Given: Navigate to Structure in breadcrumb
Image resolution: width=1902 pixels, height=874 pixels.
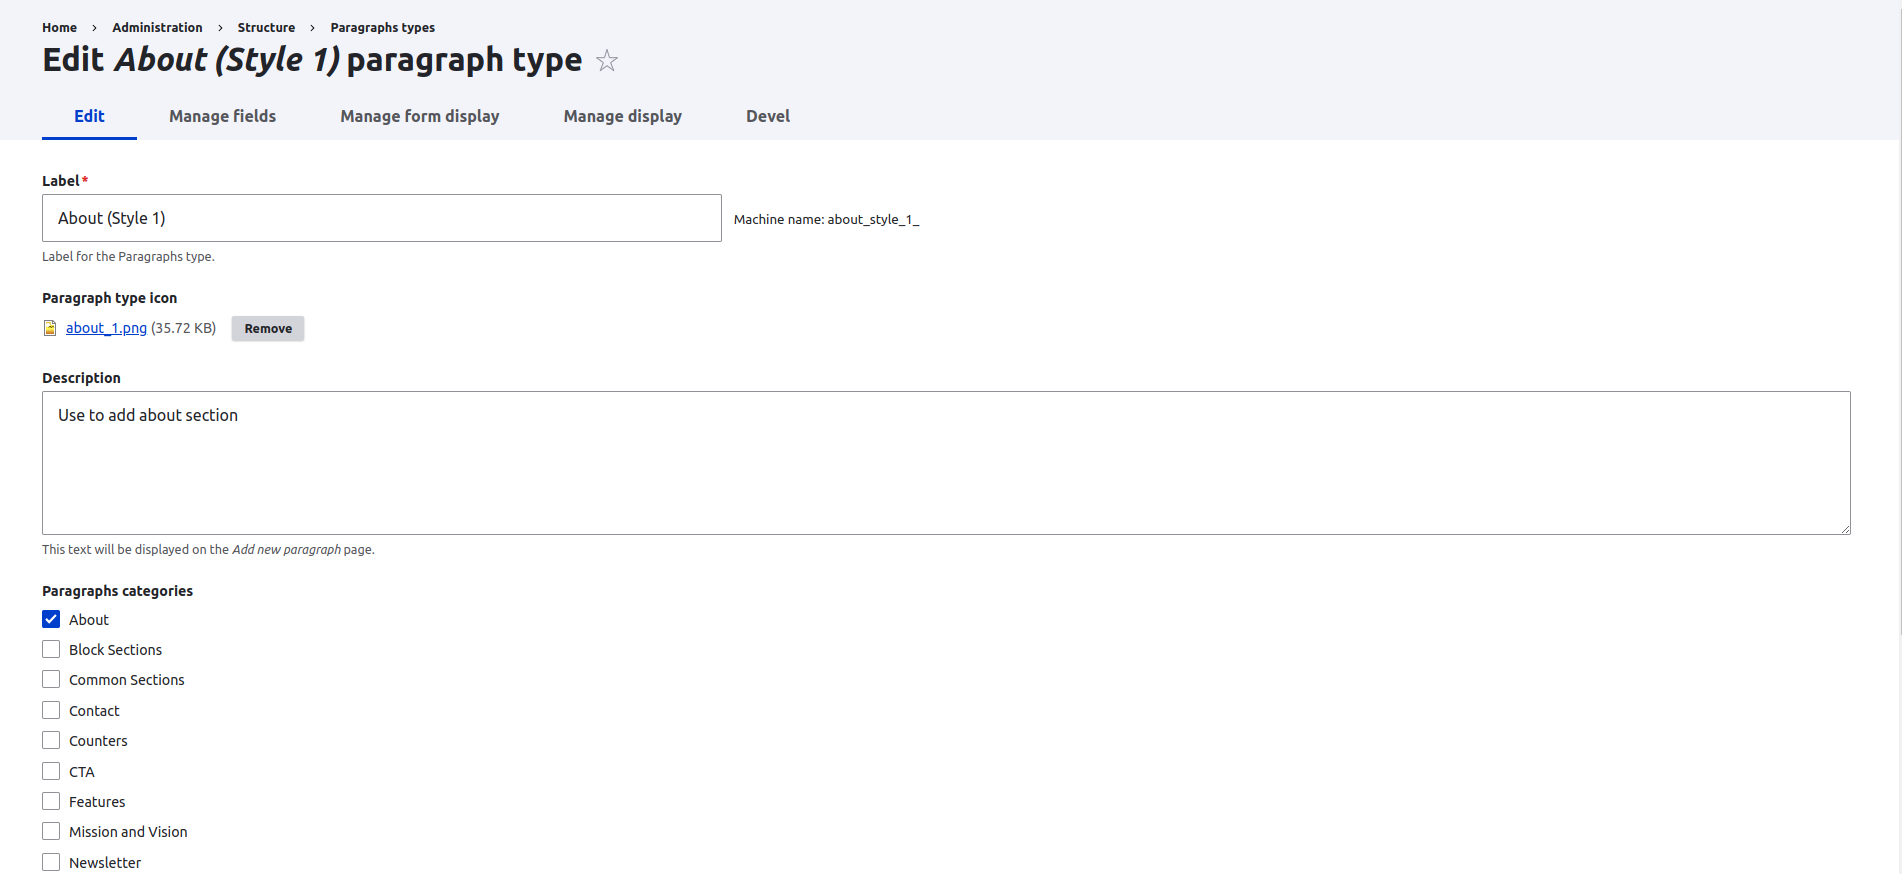Looking at the screenshot, I should (x=266, y=28).
